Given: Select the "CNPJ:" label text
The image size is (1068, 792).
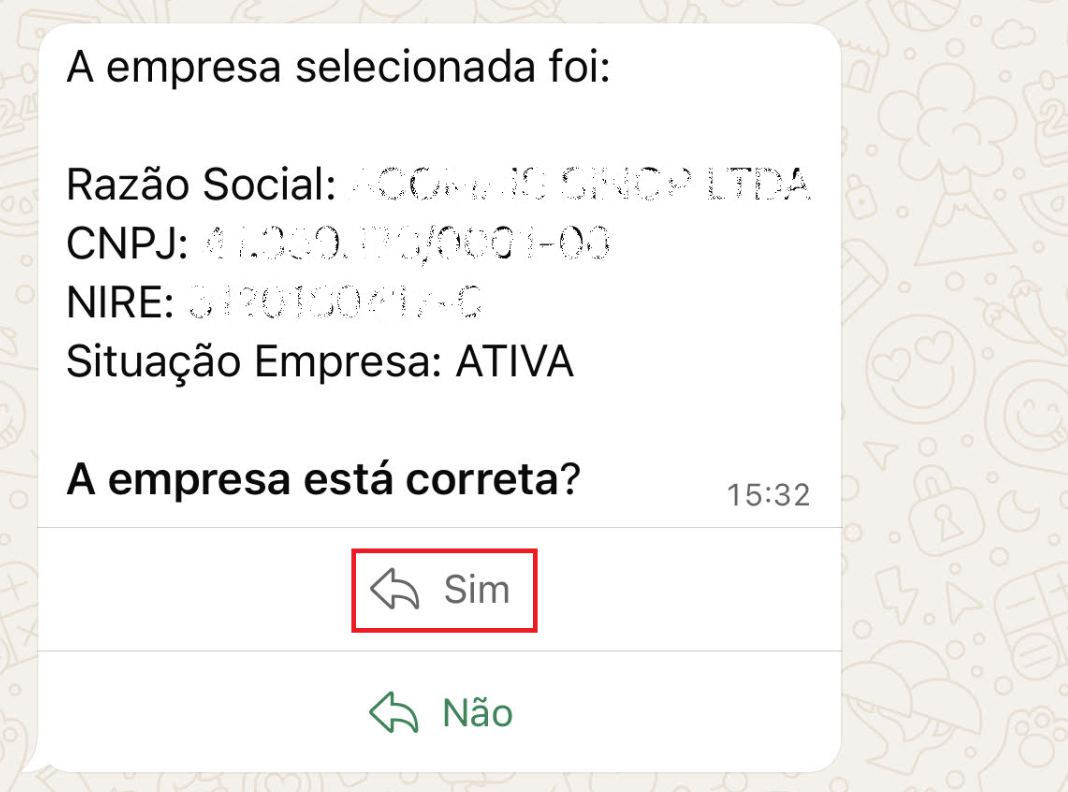Looking at the screenshot, I should point(127,243).
